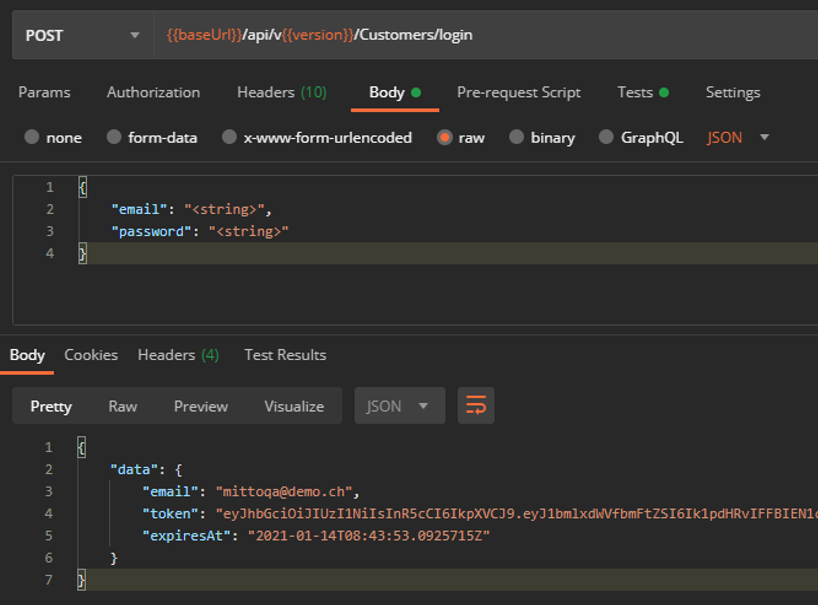
Task: Select the raw body type
Action: click(x=461, y=137)
